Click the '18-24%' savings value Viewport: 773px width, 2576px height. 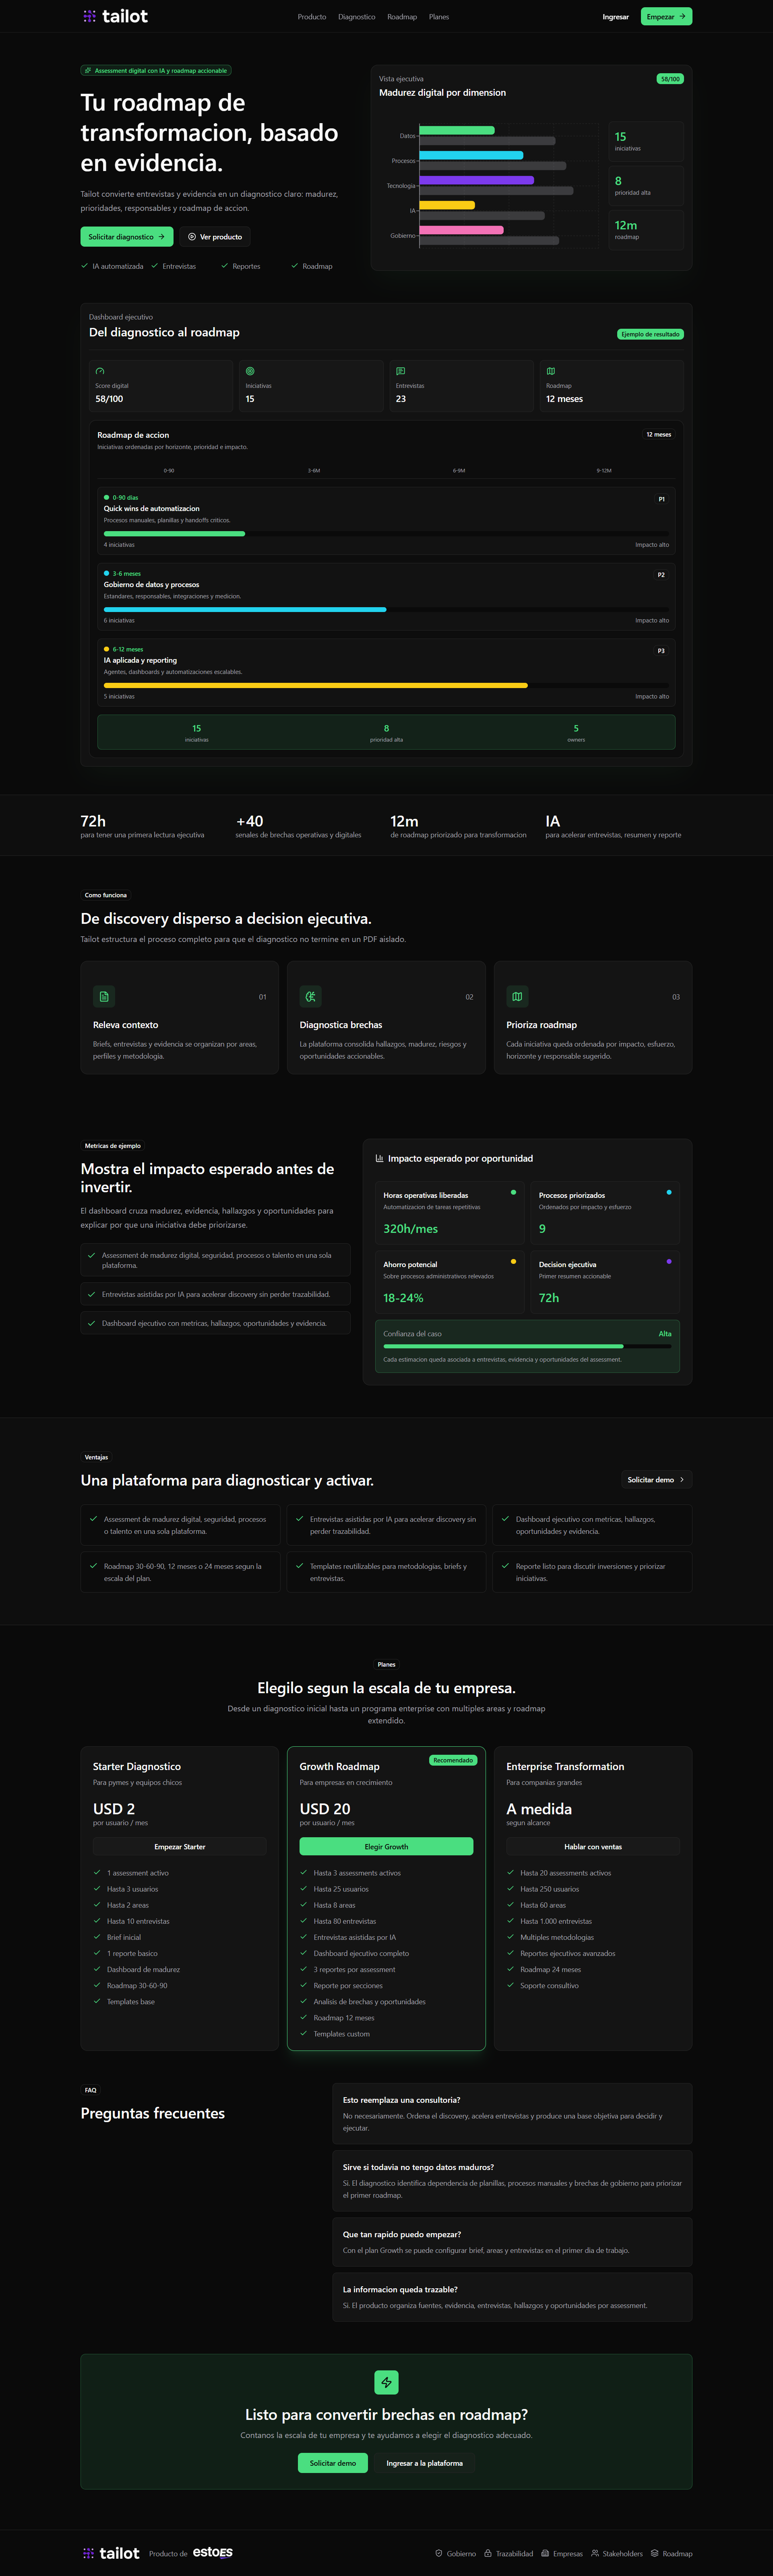click(x=403, y=1298)
